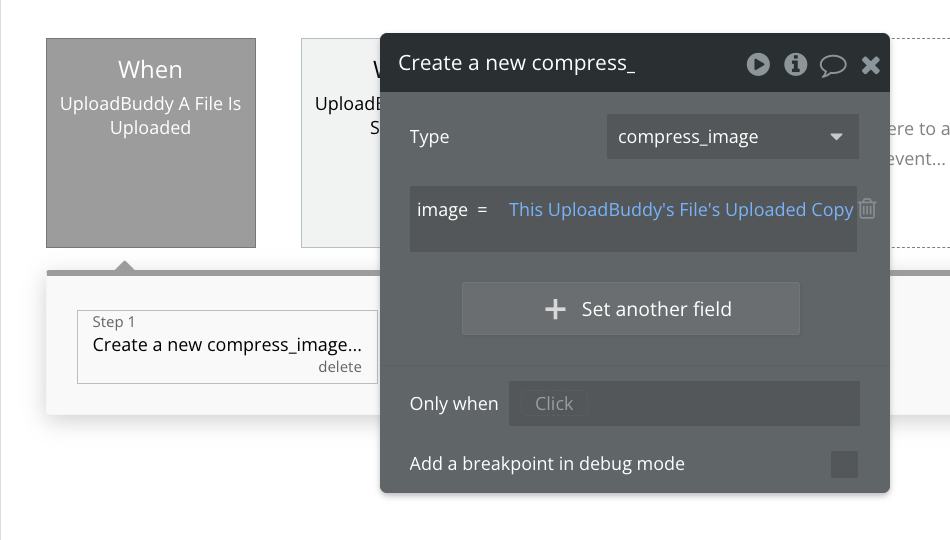Viewport: 950px width, 540px height.
Task: Click the Type dropdown arrow
Action: (836, 137)
